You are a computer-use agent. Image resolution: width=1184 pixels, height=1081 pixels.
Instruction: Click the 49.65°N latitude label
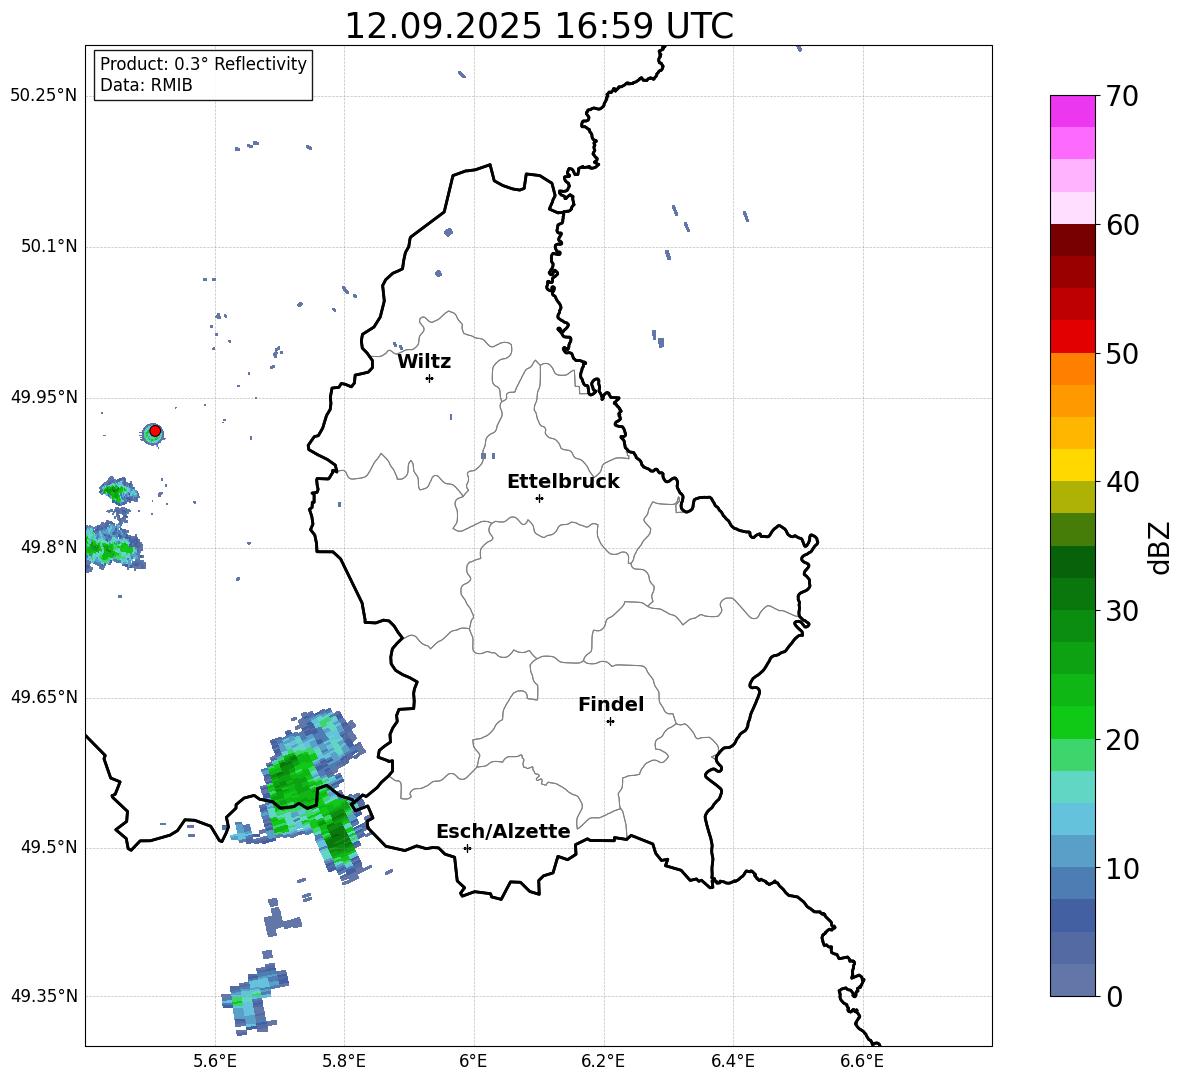tap(44, 697)
